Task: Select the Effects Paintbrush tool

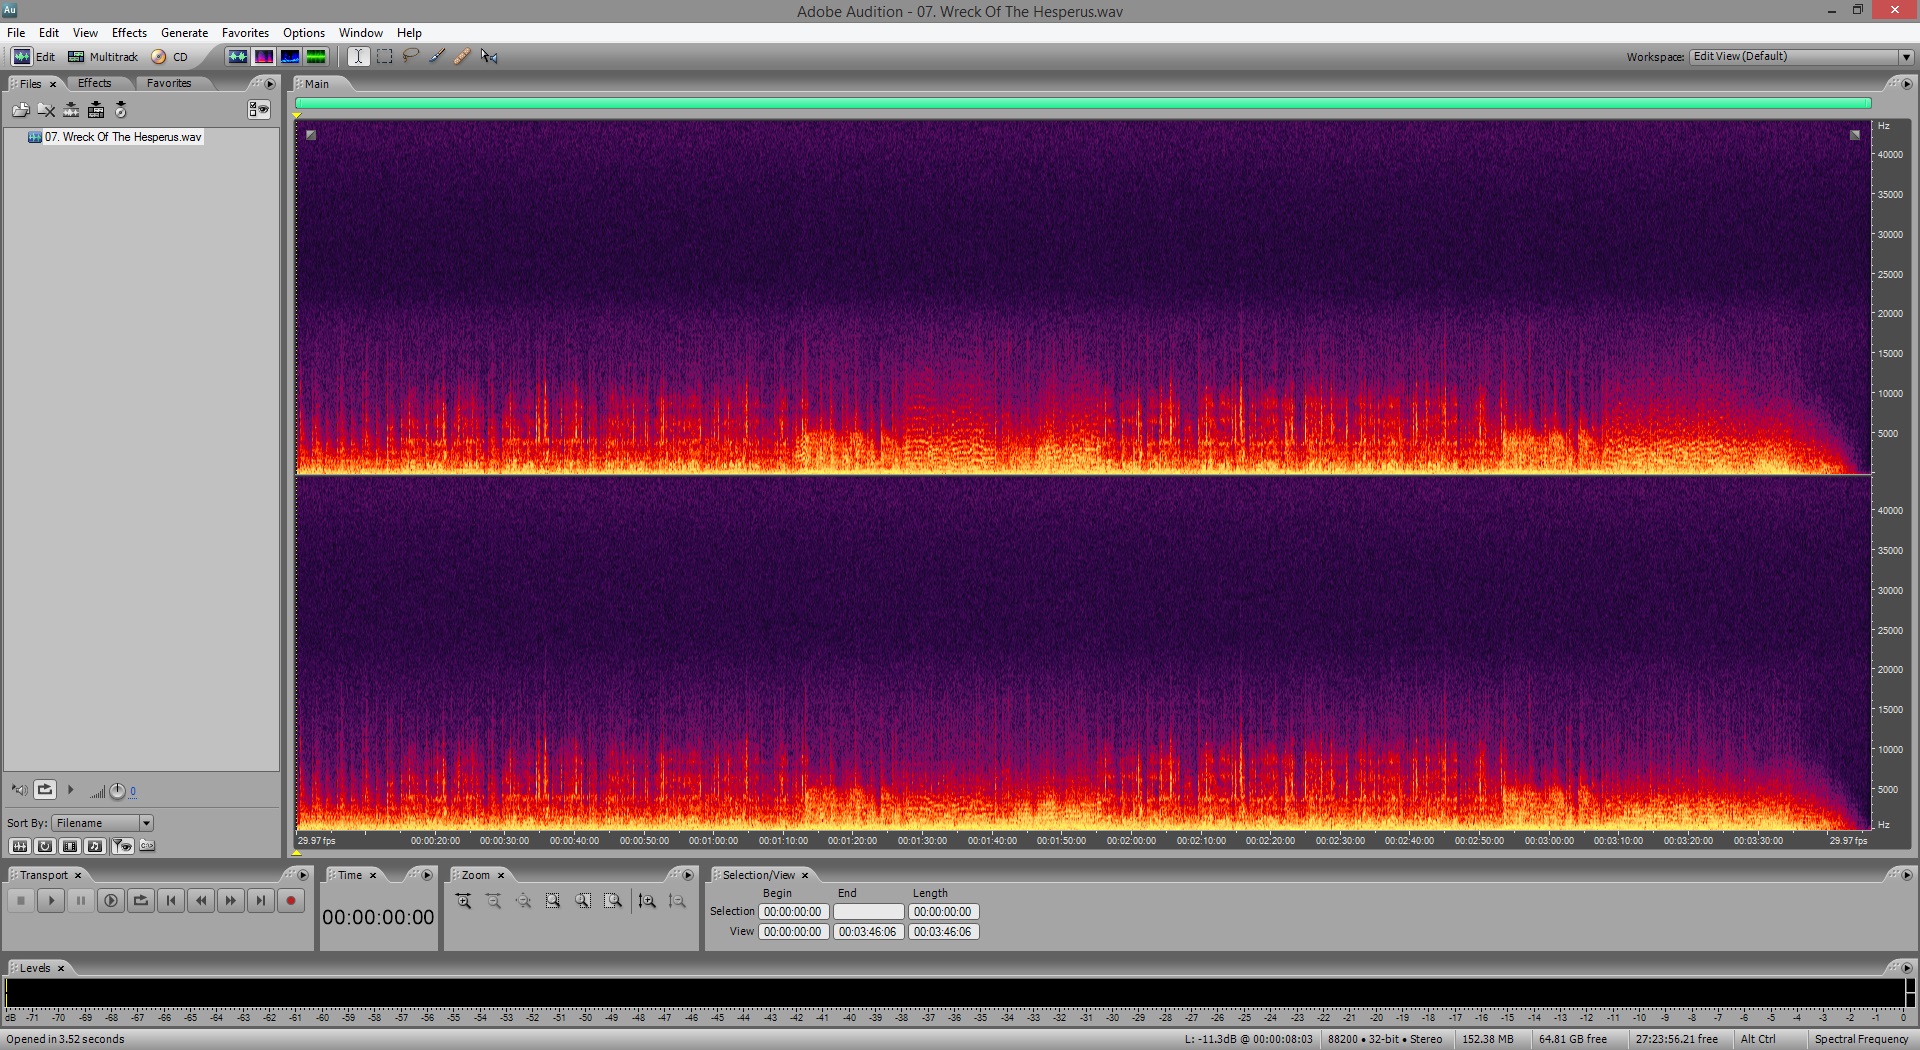Action: pyautogui.click(x=436, y=57)
